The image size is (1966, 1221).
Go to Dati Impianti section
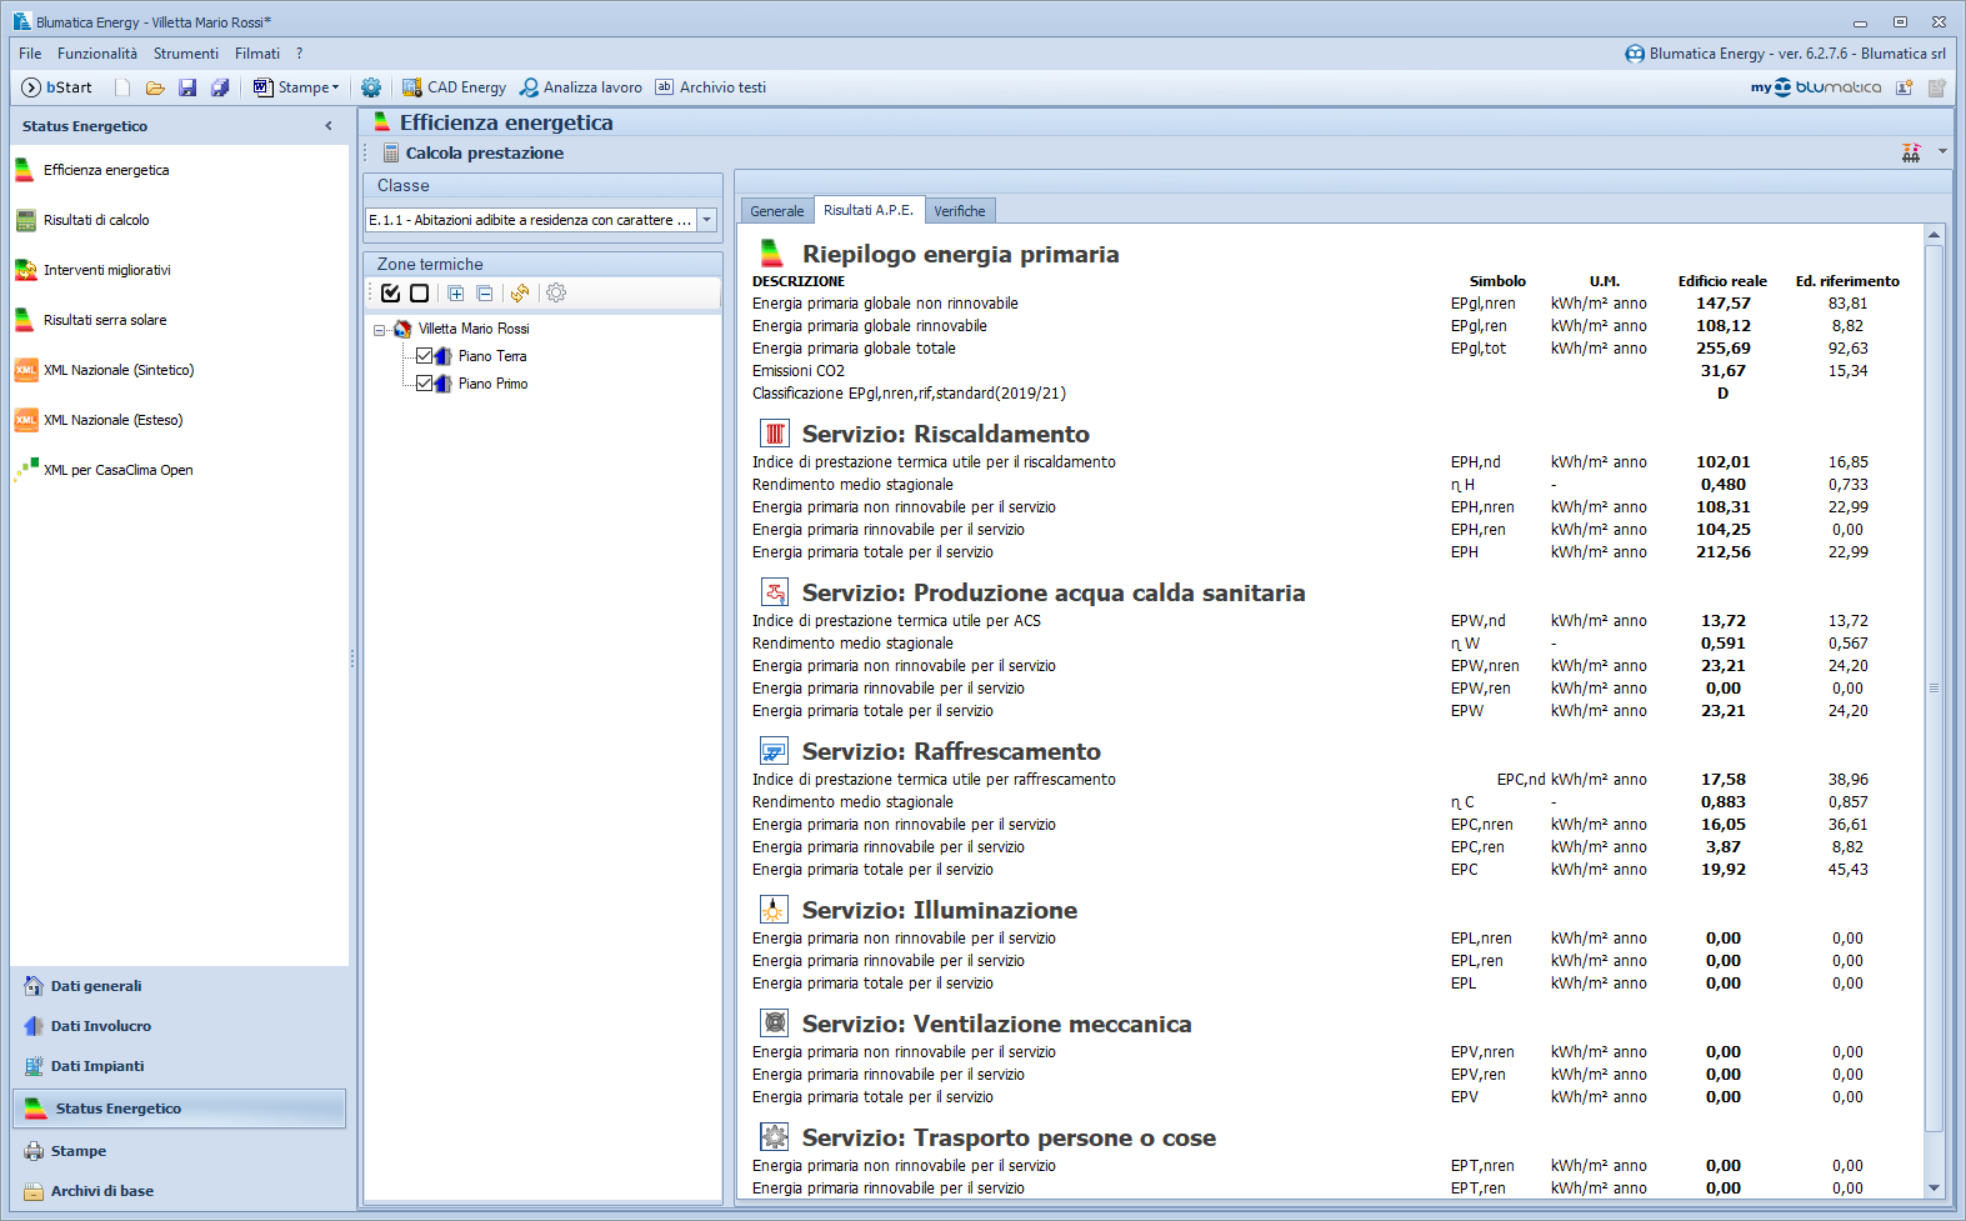coord(97,1066)
